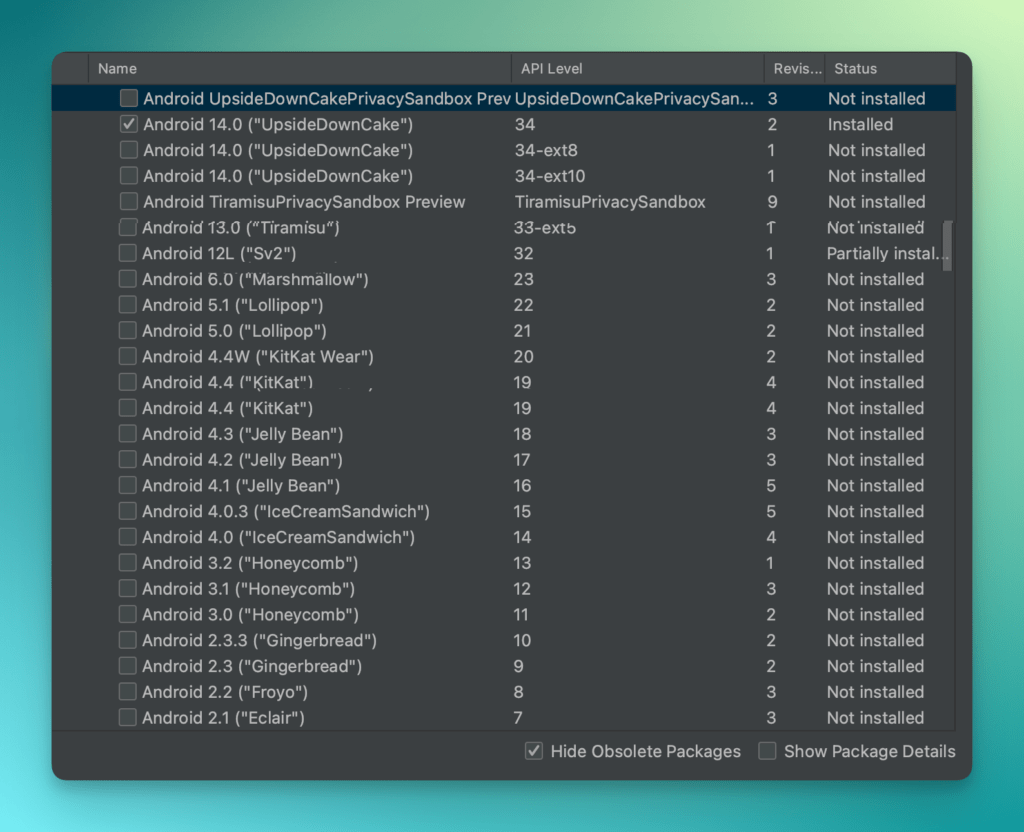The image size is (1024, 832).
Task: Tick the checkbox for API 34-ext10
Action: pyautogui.click(x=129, y=176)
